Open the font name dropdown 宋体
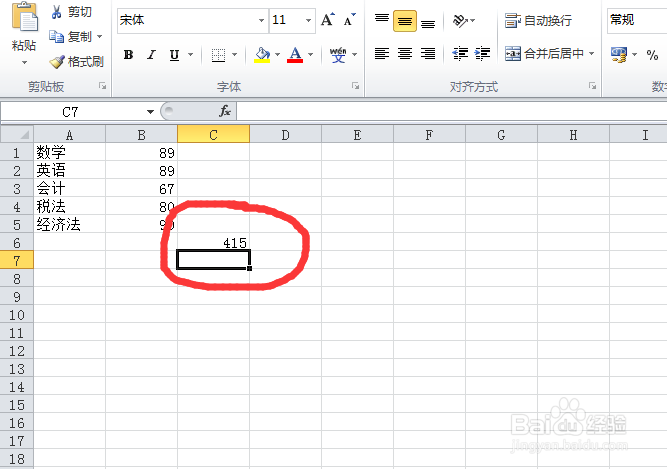 tap(261, 20)
